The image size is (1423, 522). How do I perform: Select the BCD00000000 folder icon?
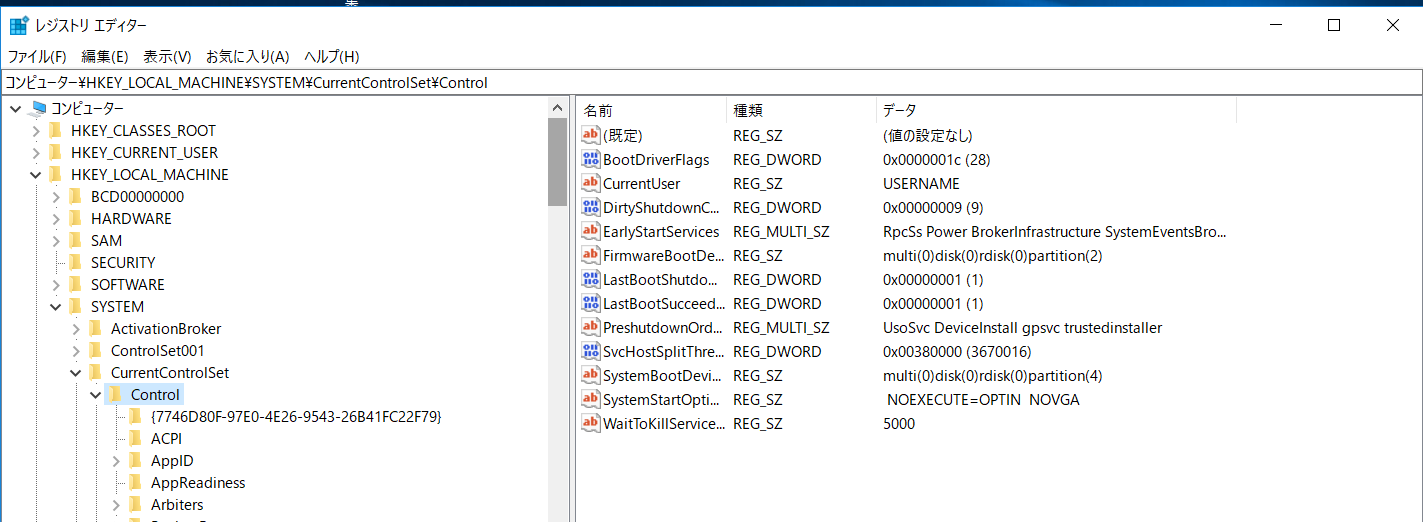(76, 197)
